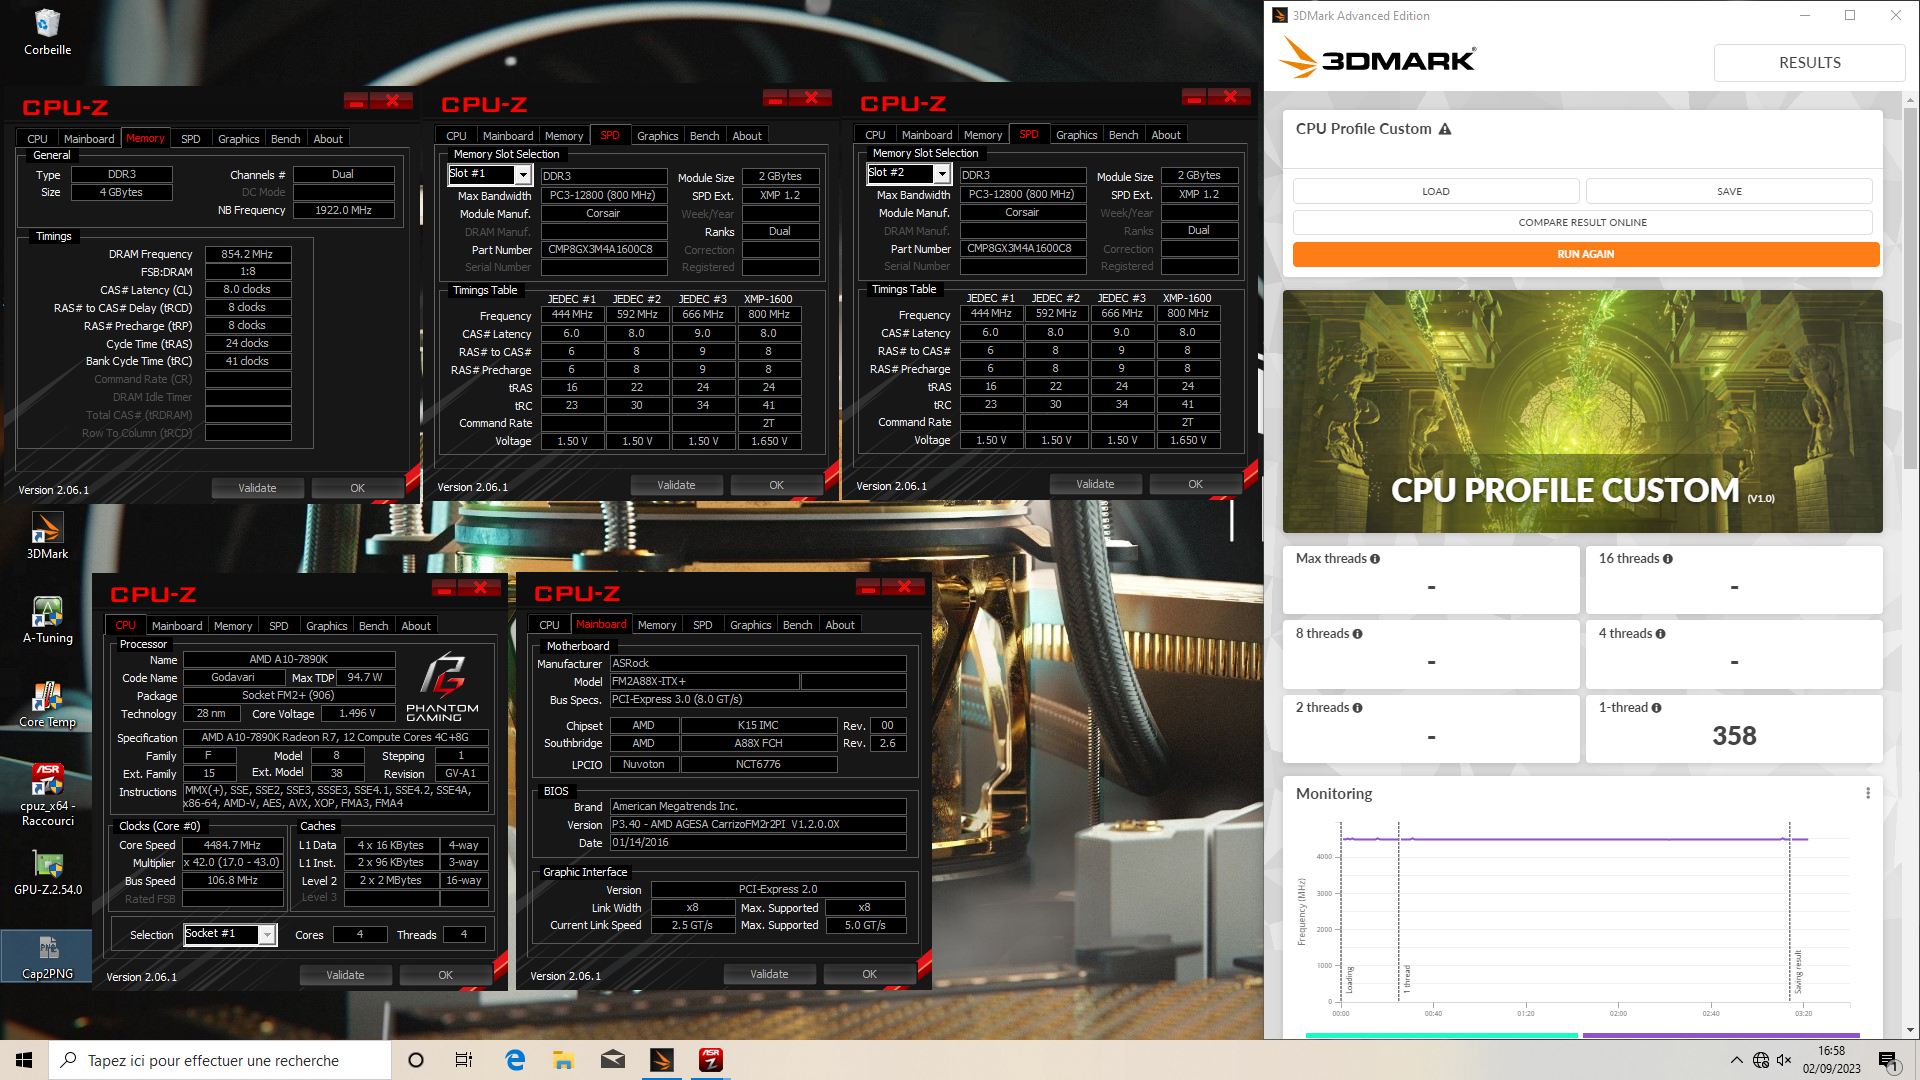The image size is (1920, 1080).
Task: Click the motherboard Model field FM2A88X-ITX+
Action: (704, 682)
